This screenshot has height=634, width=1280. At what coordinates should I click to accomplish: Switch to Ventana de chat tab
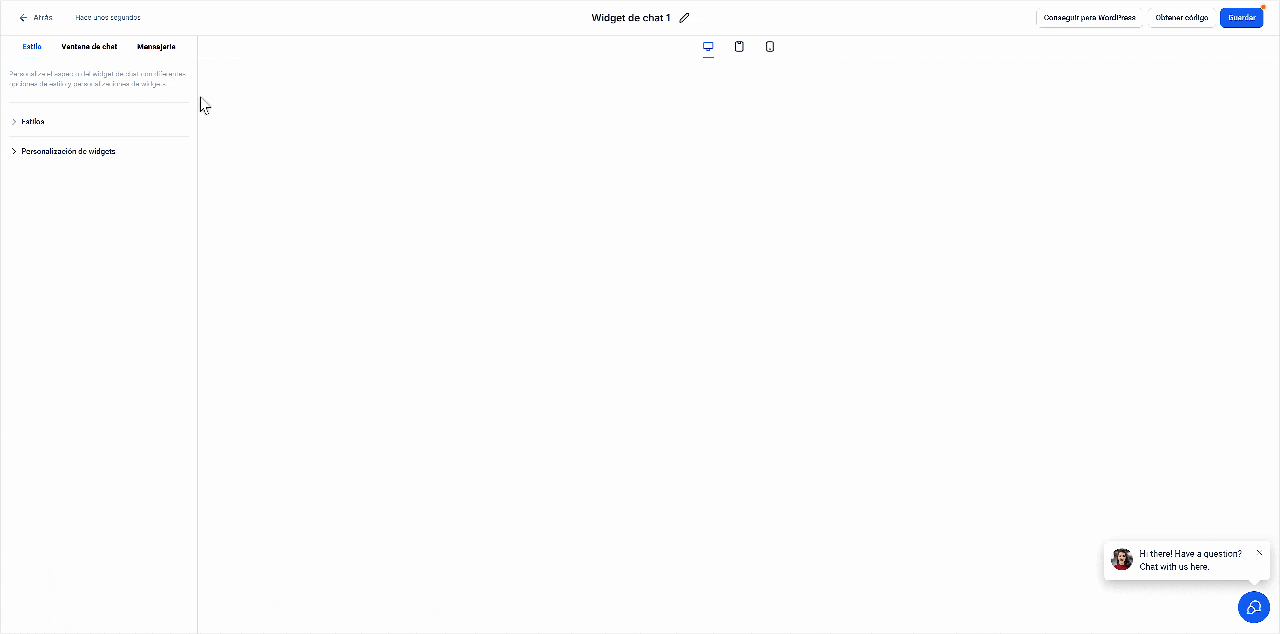(x=89, y=47)
